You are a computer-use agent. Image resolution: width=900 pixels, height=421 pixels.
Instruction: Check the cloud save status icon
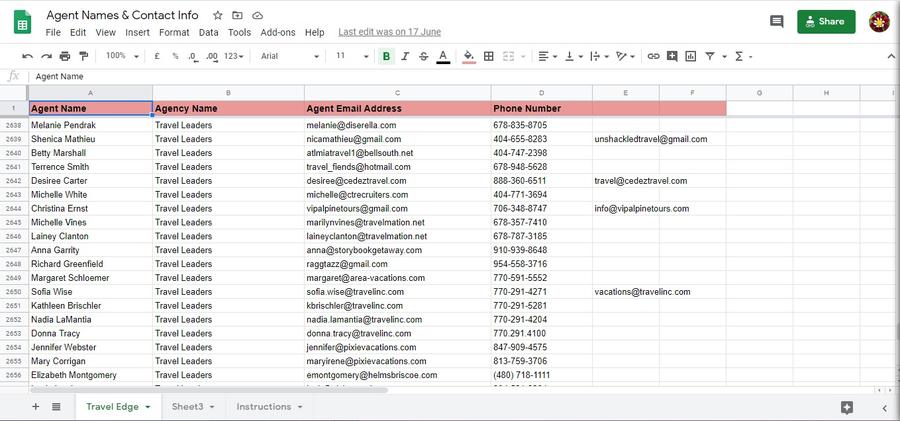tap(257, 16)
